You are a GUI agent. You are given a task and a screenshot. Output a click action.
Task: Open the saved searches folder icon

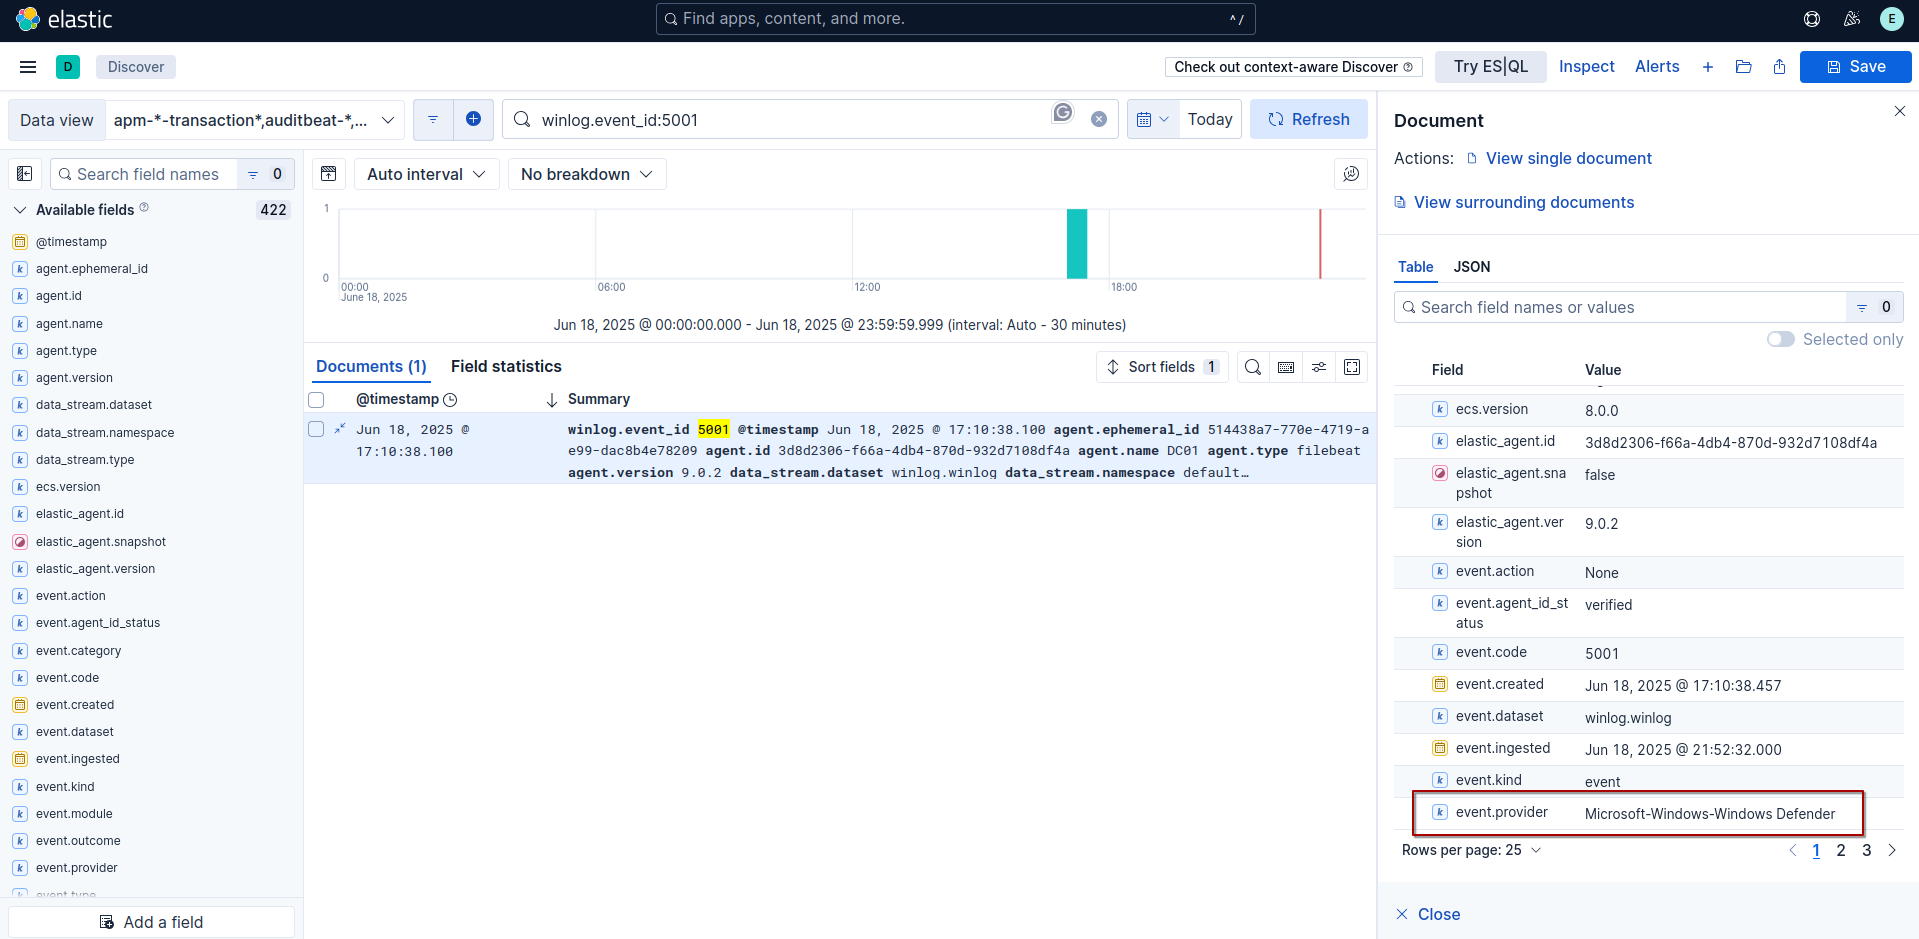click(x=1743, y=67)
